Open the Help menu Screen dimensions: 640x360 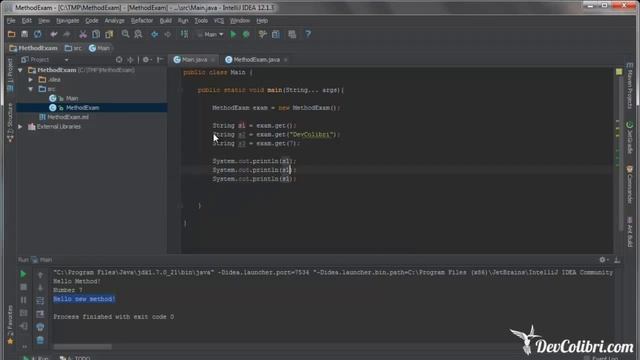coord(262,20)
